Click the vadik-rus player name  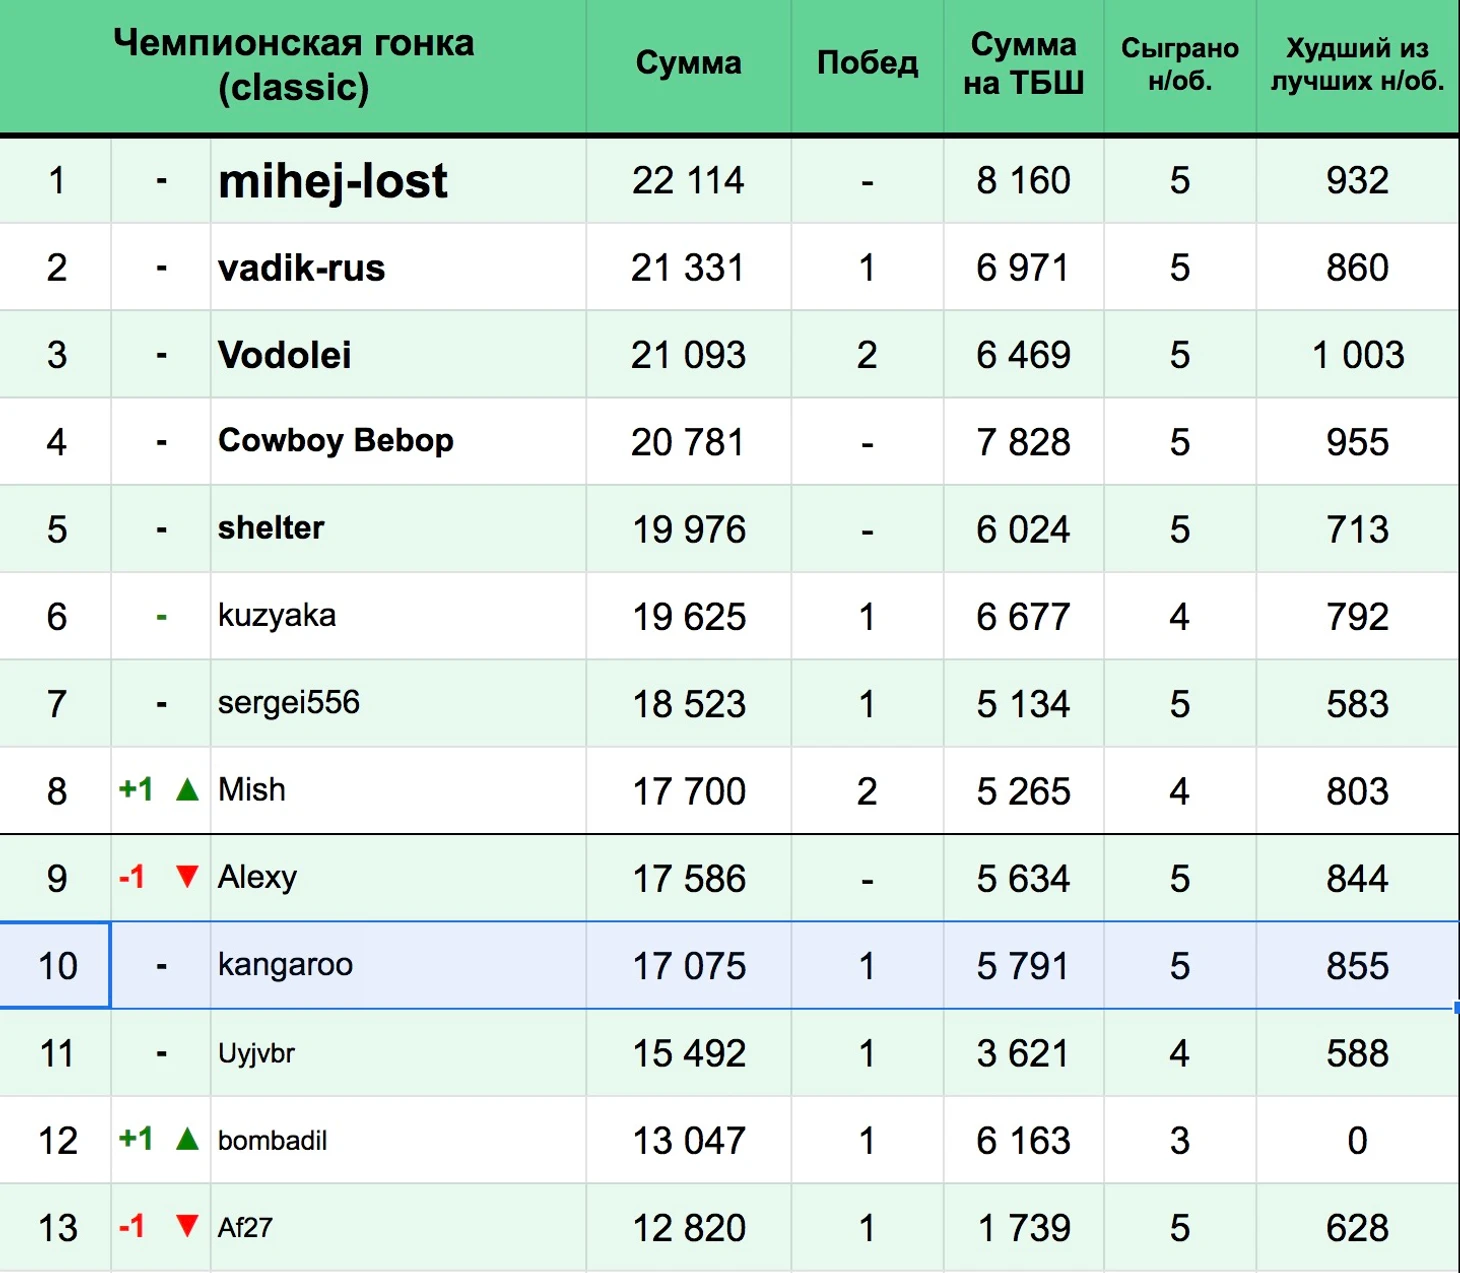pyautogui.click(x=302, y=268)
